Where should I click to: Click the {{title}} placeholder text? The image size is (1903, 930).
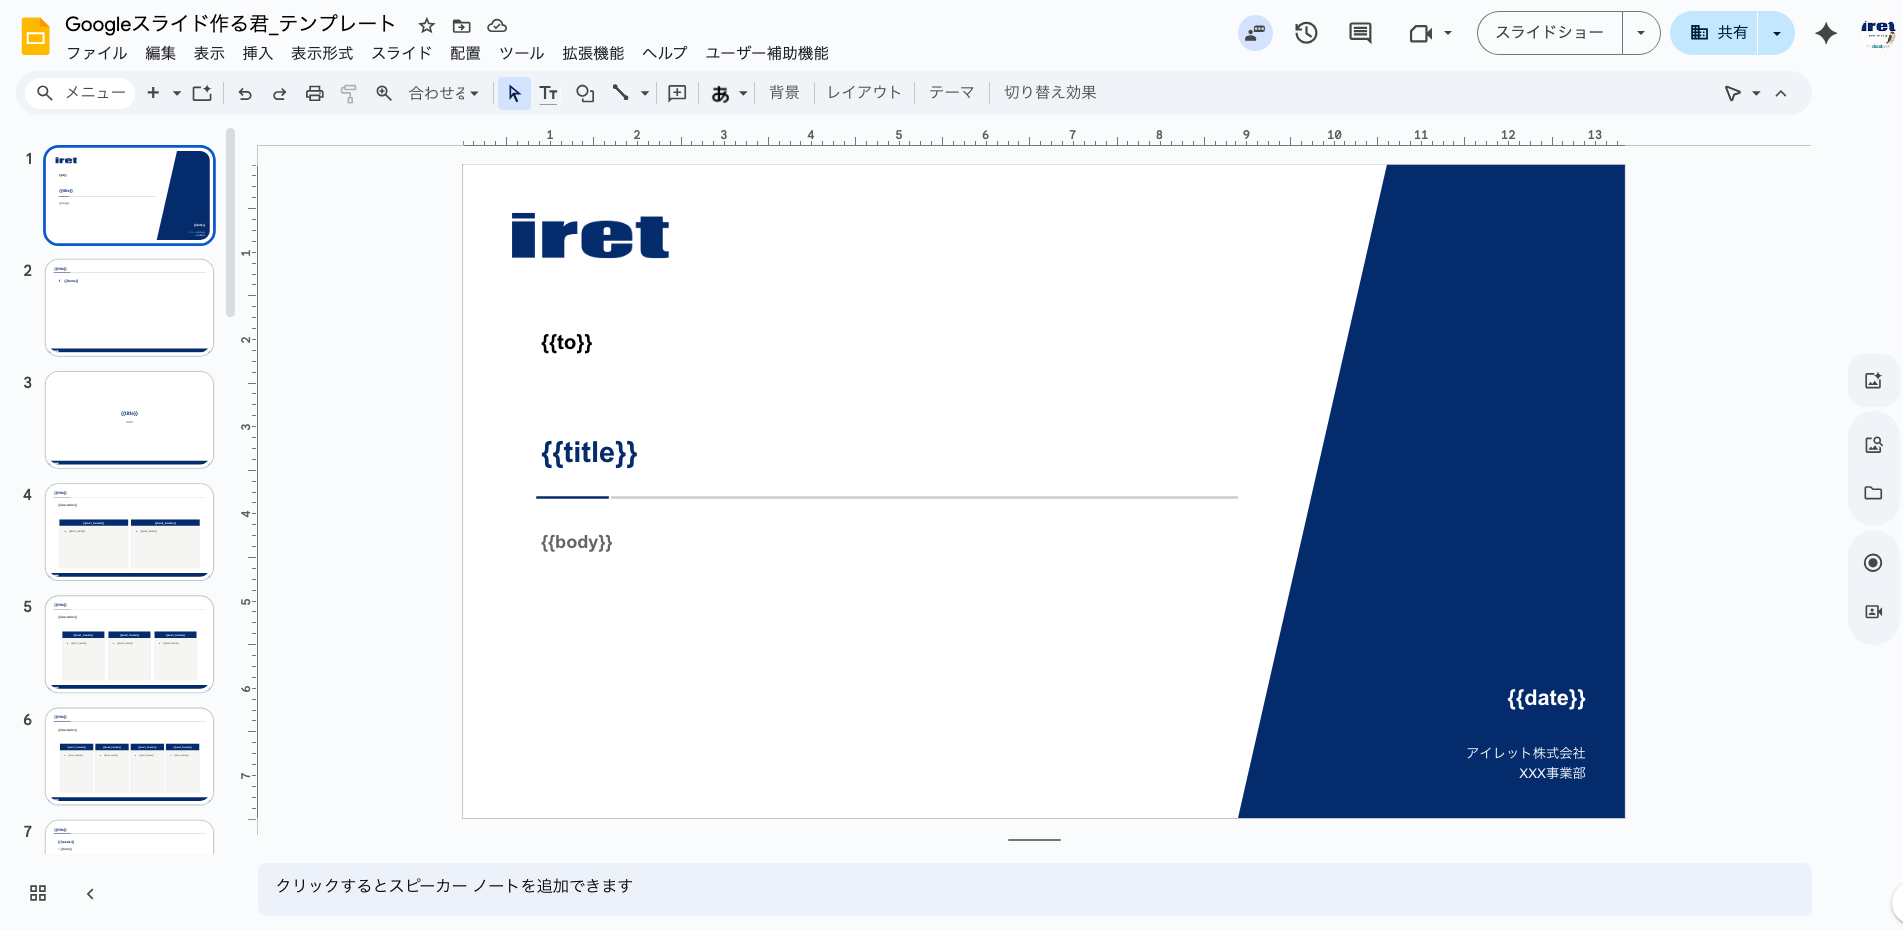point(589,453)
